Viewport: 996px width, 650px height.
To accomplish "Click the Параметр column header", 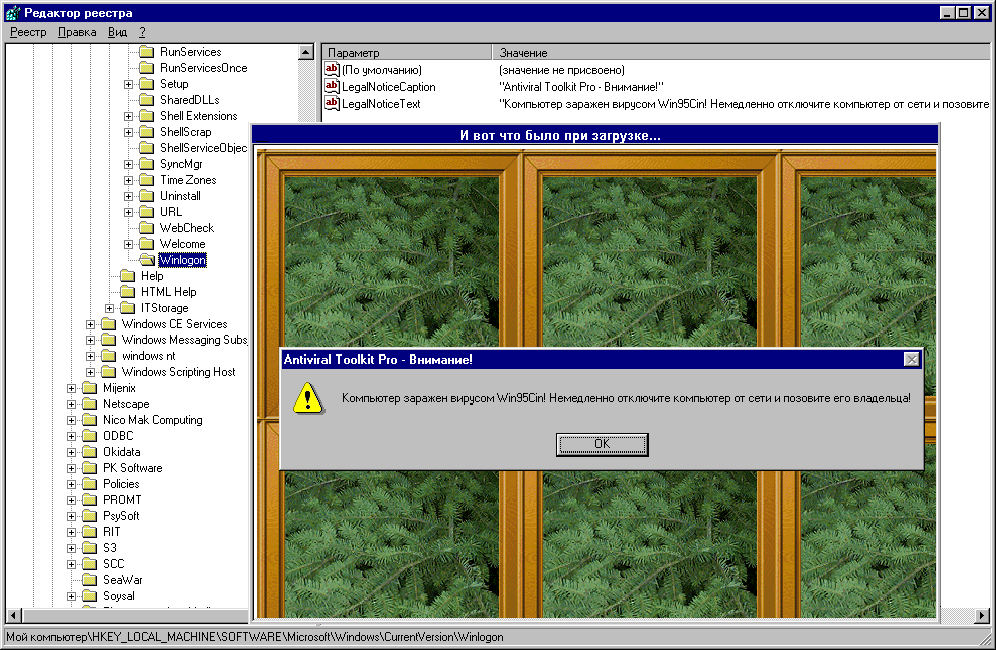I will coord(407,53).
